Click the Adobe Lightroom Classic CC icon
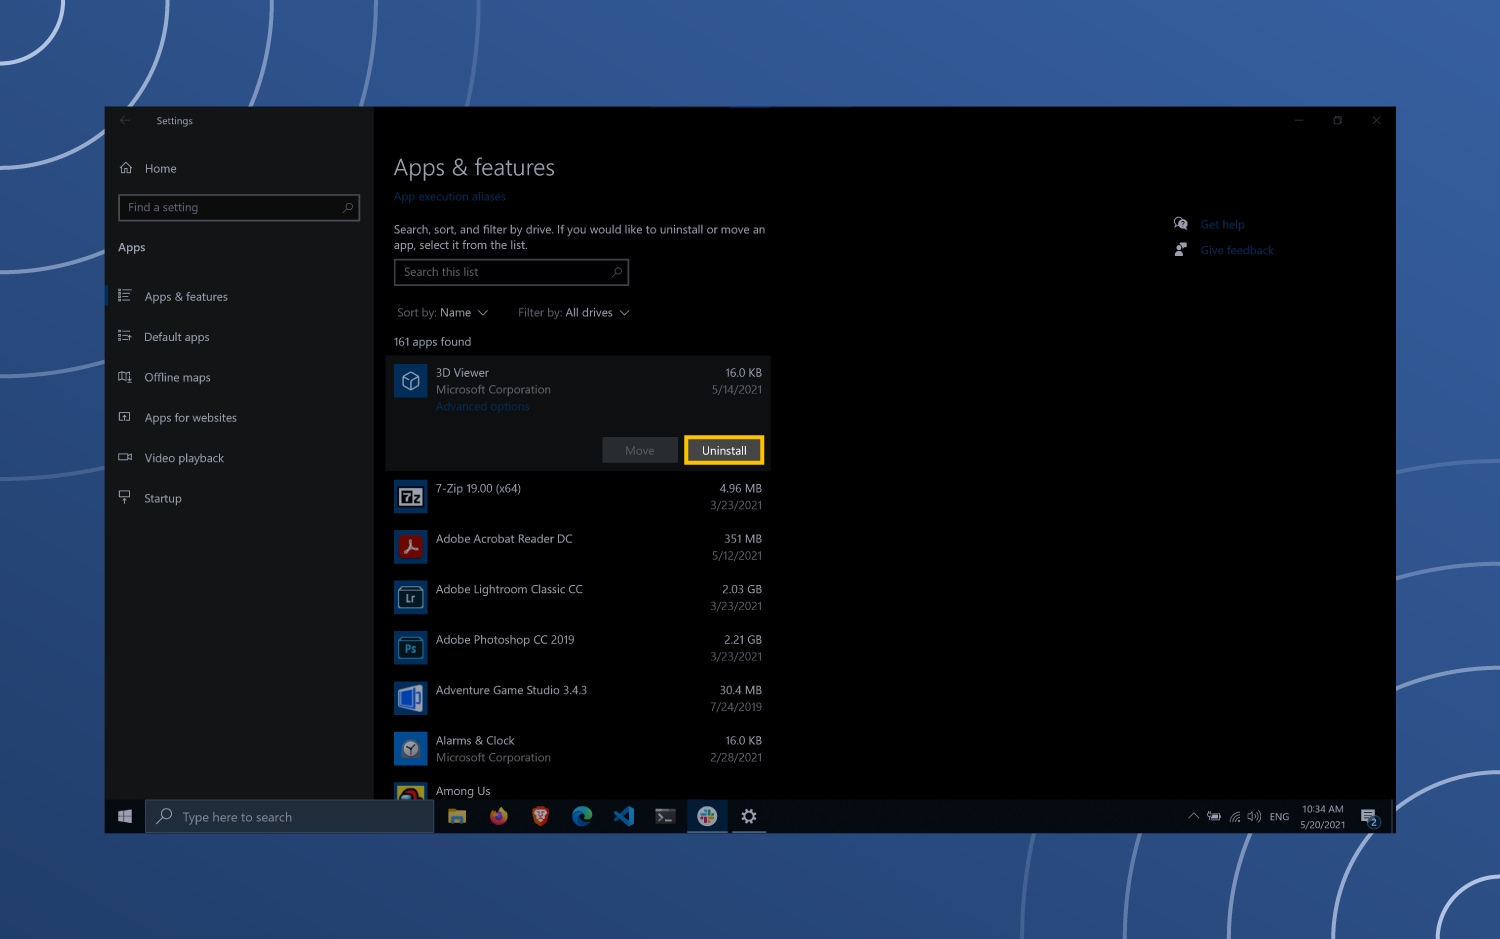 (411, 598)
